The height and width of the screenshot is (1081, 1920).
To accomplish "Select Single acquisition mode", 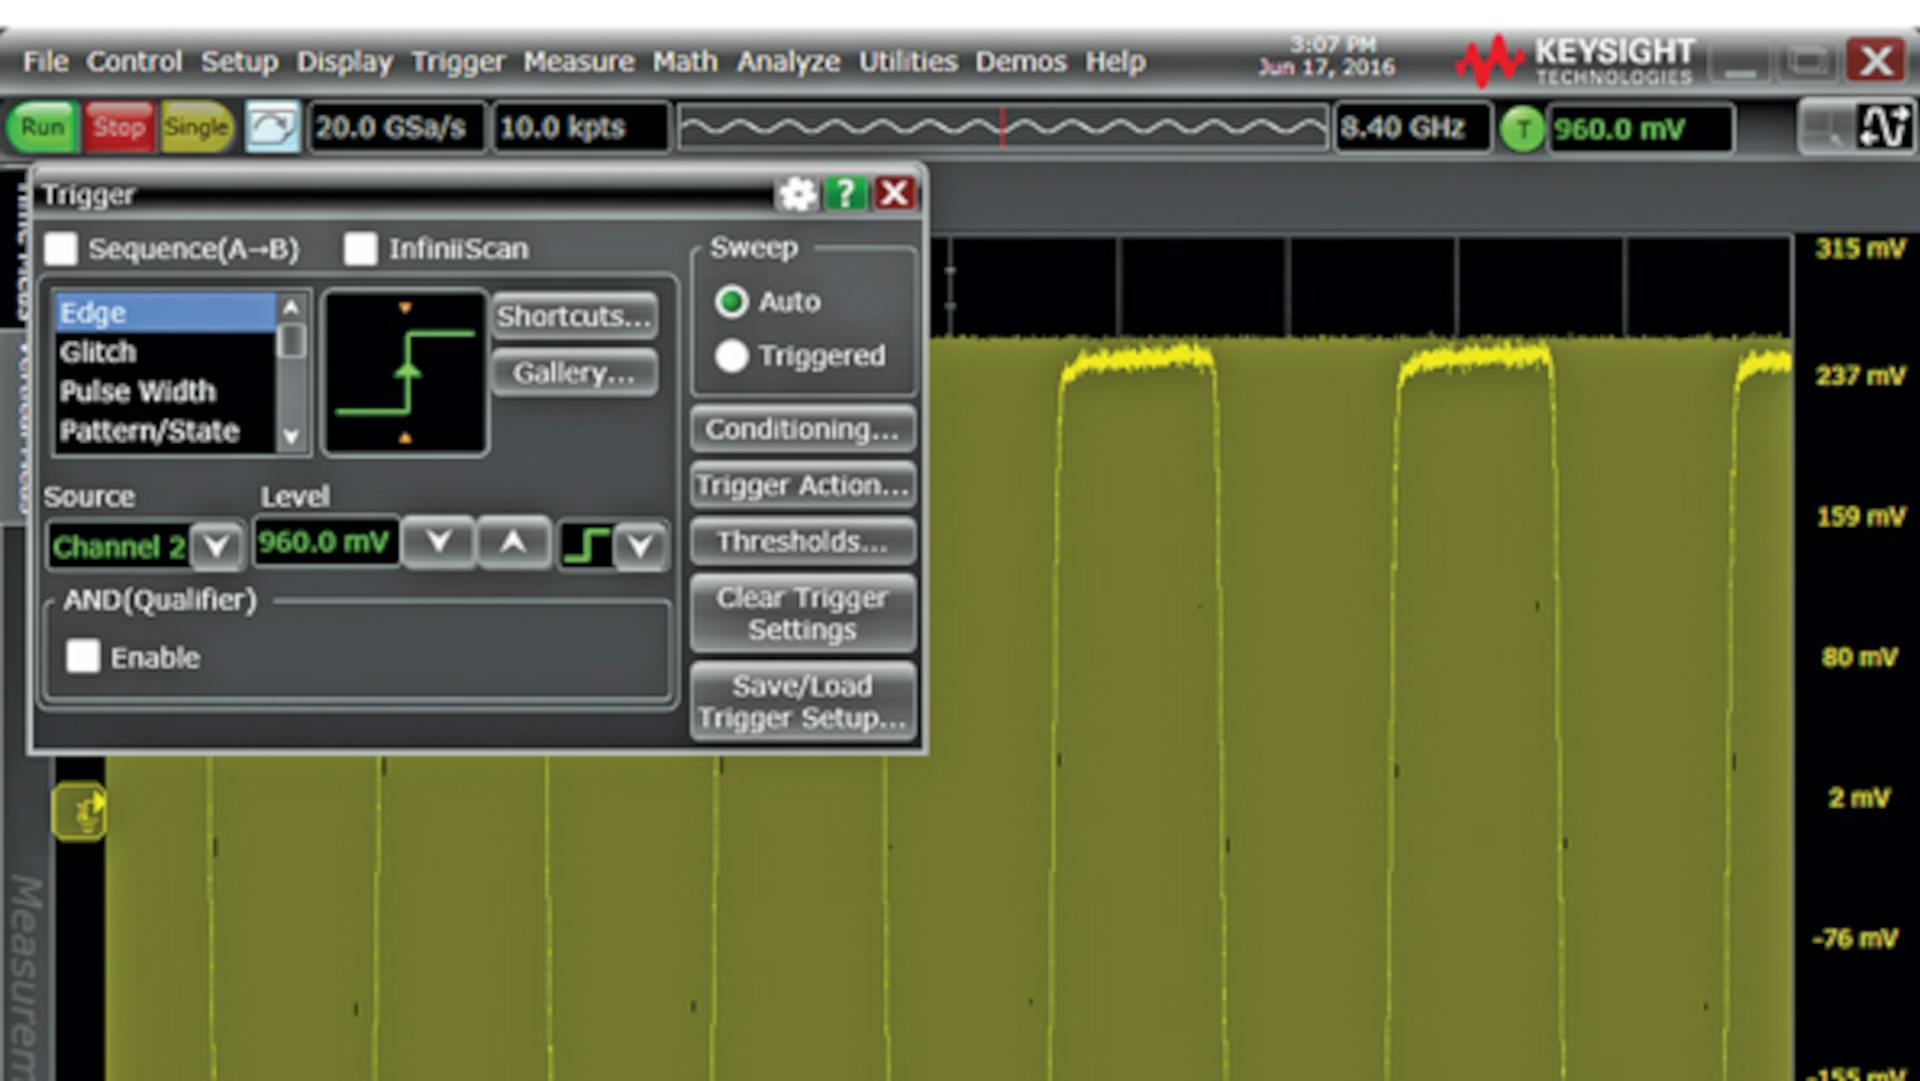I will click(x=196, y=126).
